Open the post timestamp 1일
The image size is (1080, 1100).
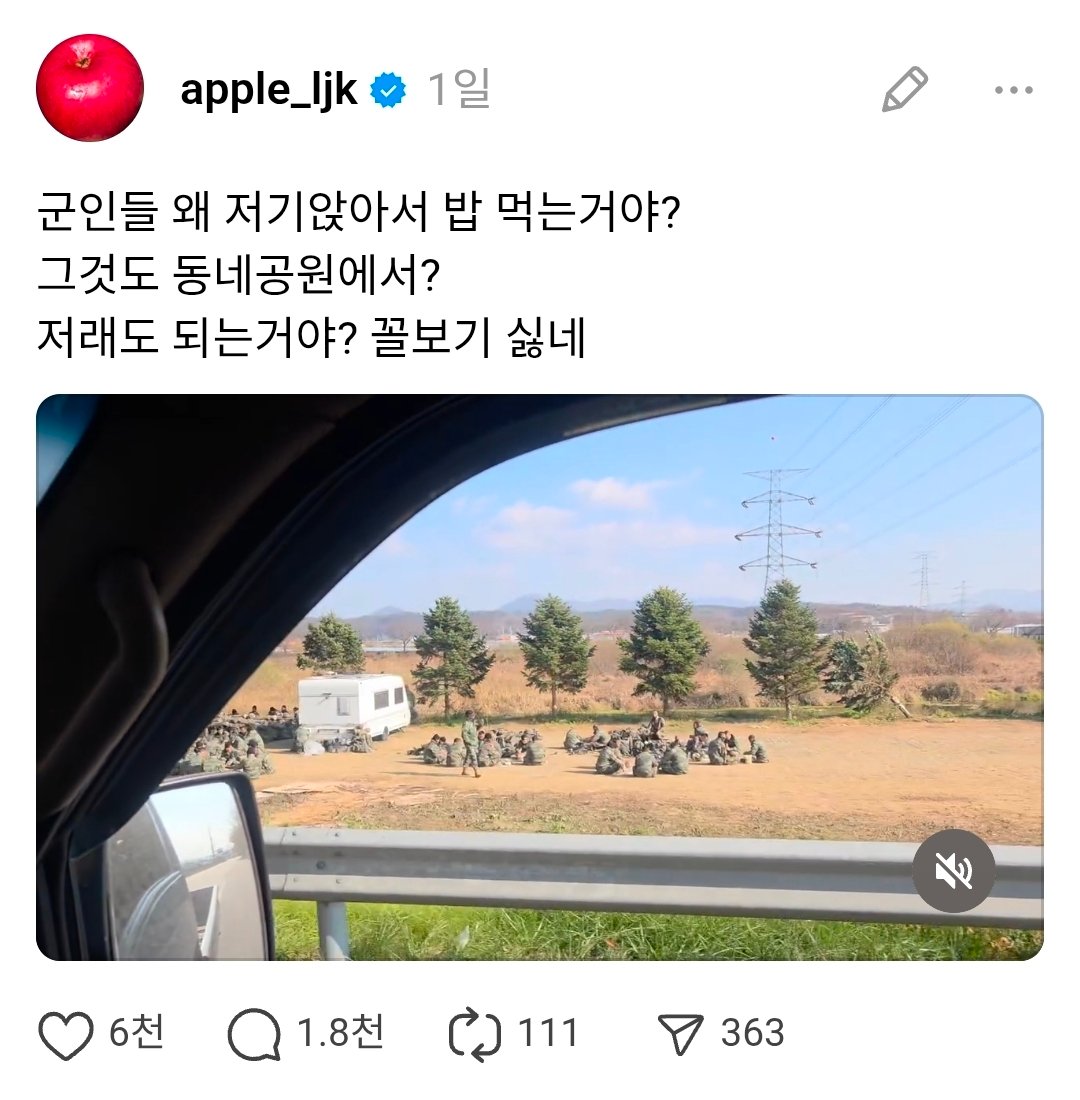pos(459,89)
